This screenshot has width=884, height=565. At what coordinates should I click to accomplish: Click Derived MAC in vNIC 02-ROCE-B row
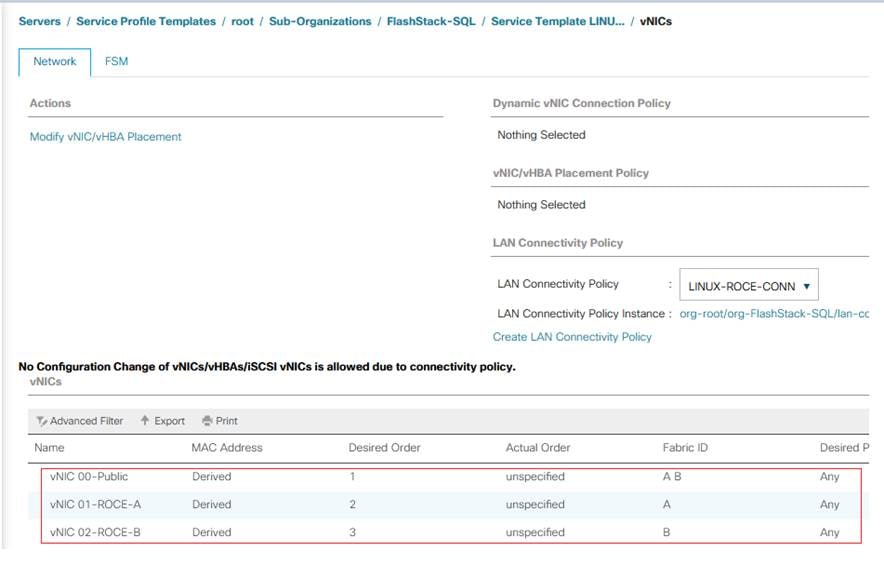pos(211,532)
